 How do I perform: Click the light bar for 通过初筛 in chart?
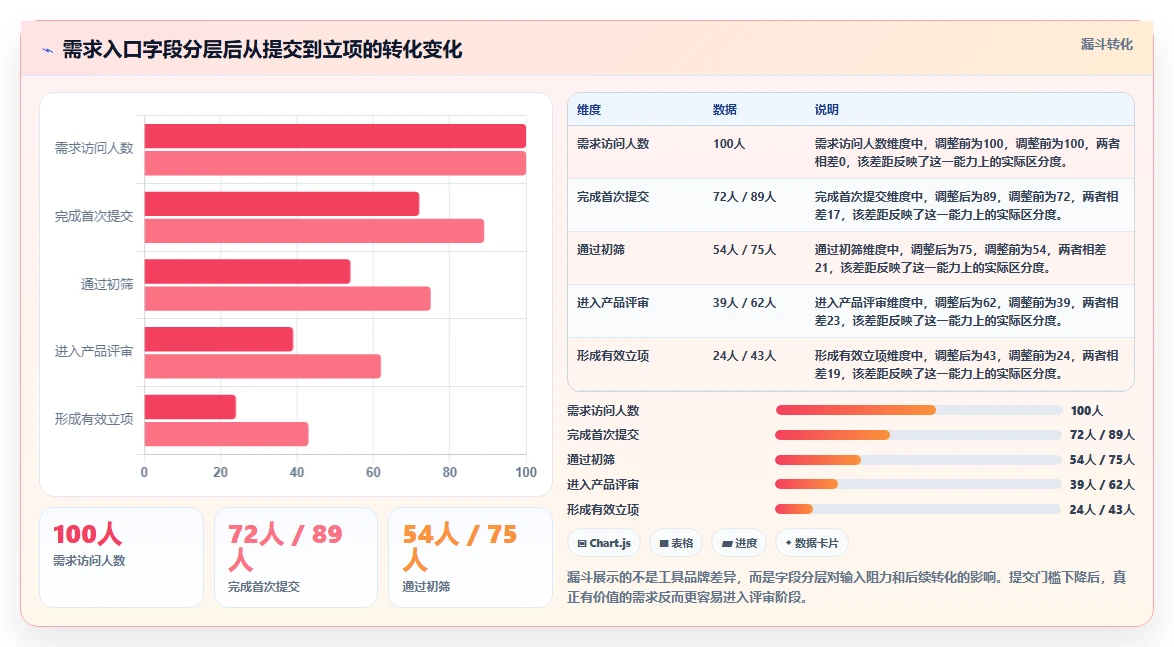pos(288,298)
